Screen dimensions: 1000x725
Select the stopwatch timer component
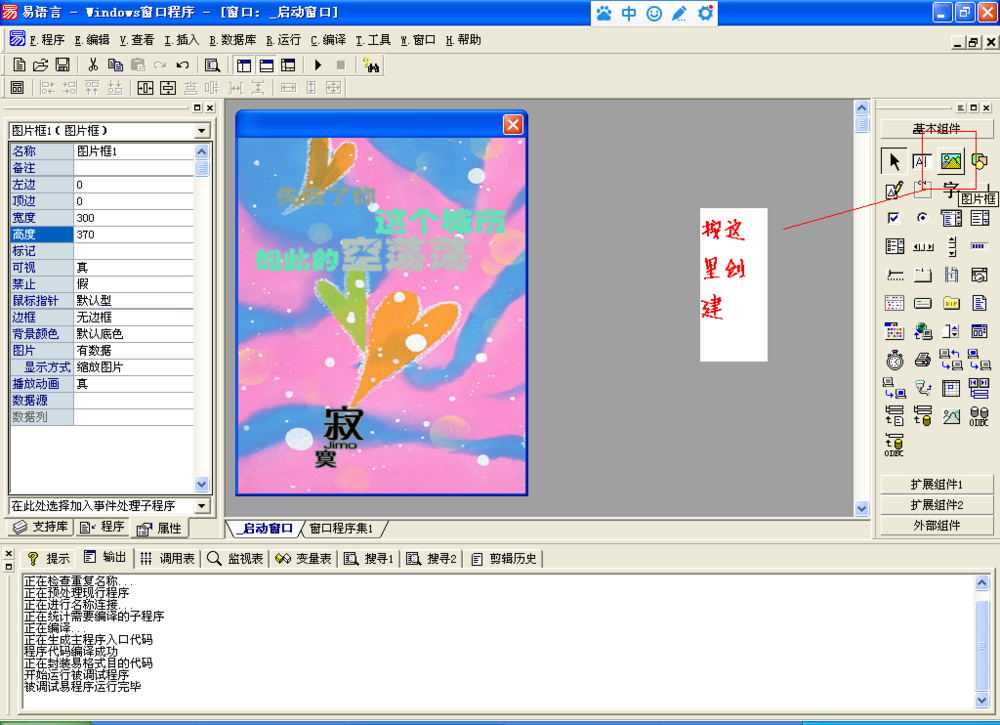click(x=894, y=360)
